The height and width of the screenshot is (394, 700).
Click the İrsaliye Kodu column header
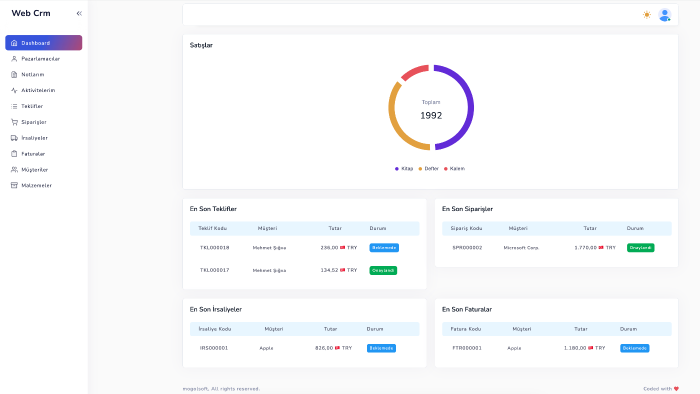pyautogui.click(x=215, y=329)
